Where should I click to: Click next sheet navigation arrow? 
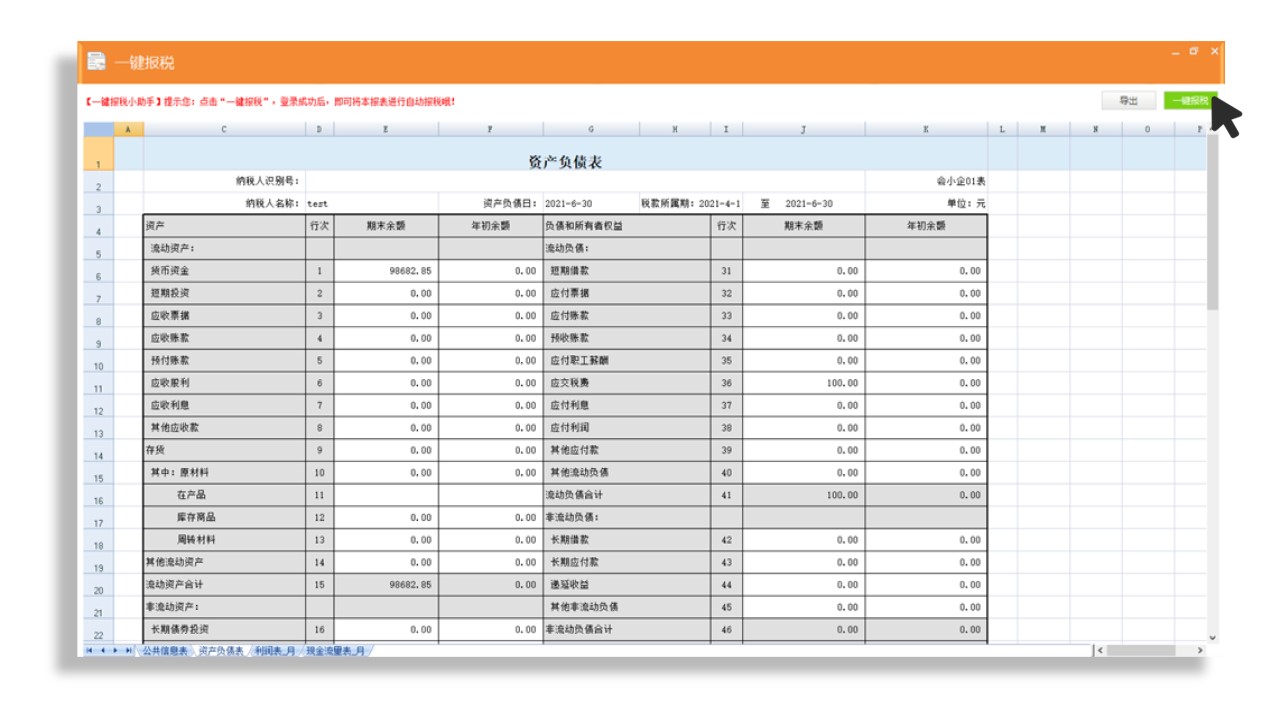115,651
